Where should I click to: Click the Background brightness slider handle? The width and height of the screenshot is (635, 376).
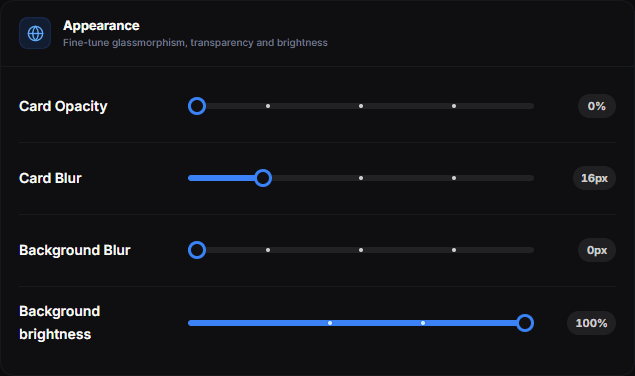coord(525,323)
